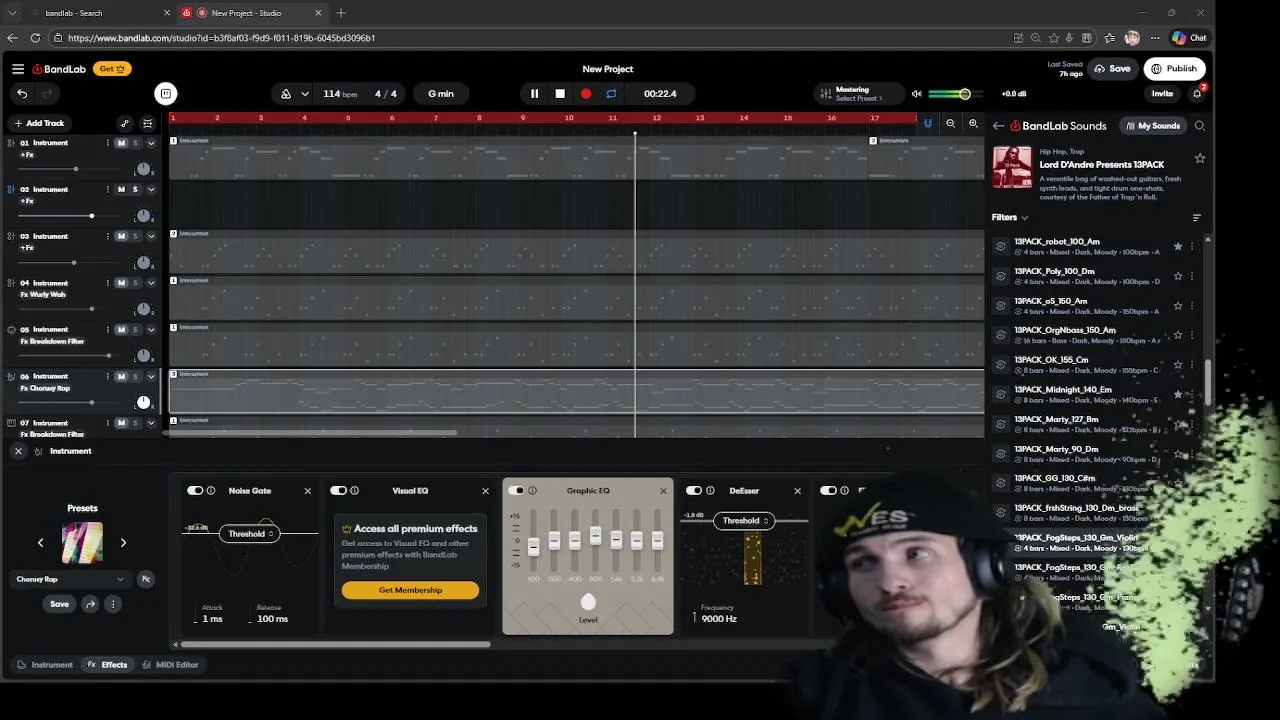Expand track 03 options chevron

tap(151, 237)
